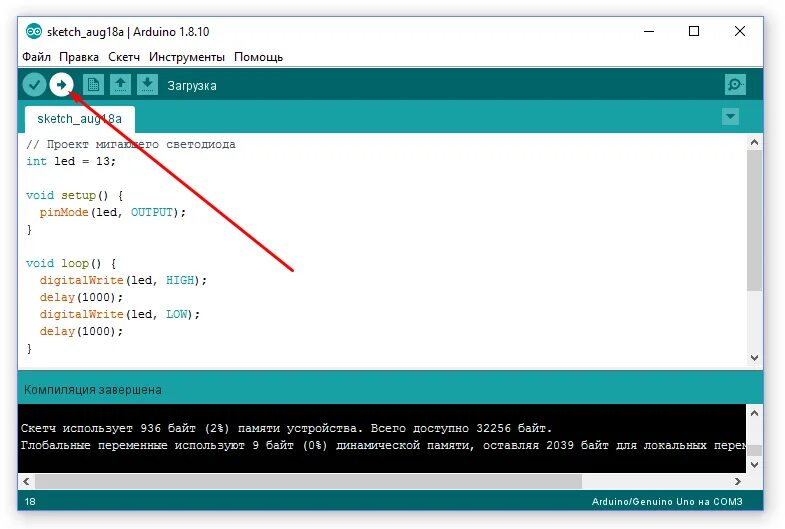This screenshot has width=785, height=529.
Task: Click the 'Глобальные переменные используют 9 байт' line
Action: [383, 445]
